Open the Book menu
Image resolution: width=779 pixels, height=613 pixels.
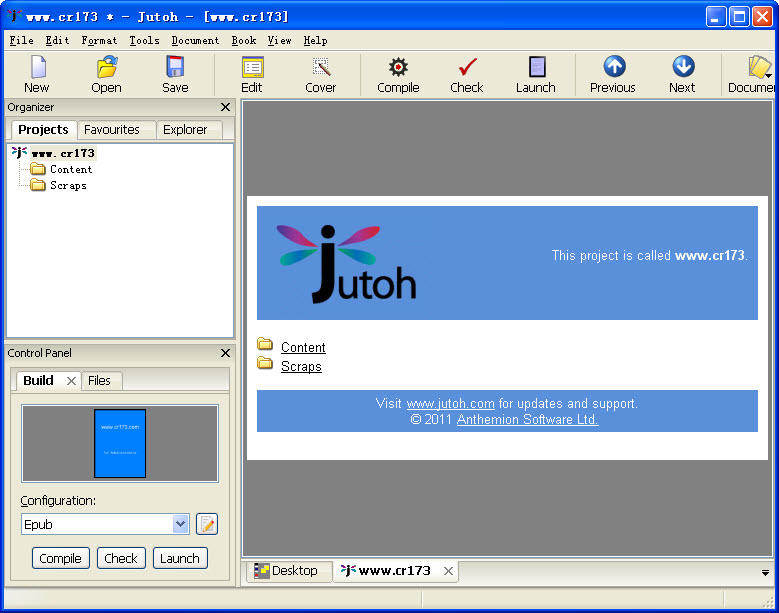coord(243,40)
